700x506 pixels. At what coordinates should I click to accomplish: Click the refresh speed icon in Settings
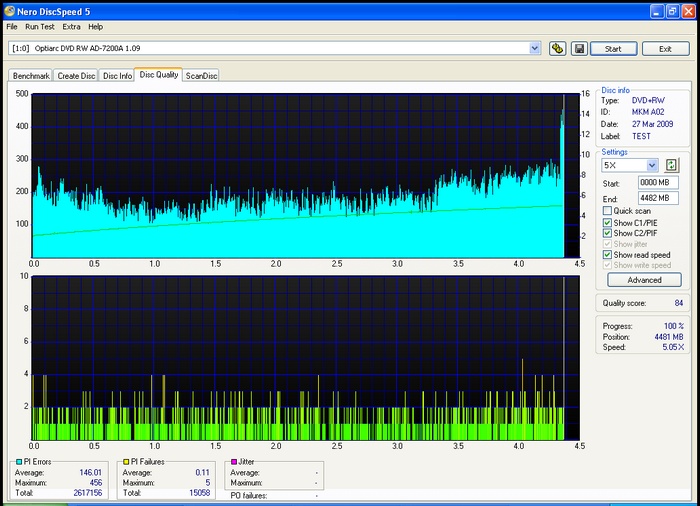[672, 165]
